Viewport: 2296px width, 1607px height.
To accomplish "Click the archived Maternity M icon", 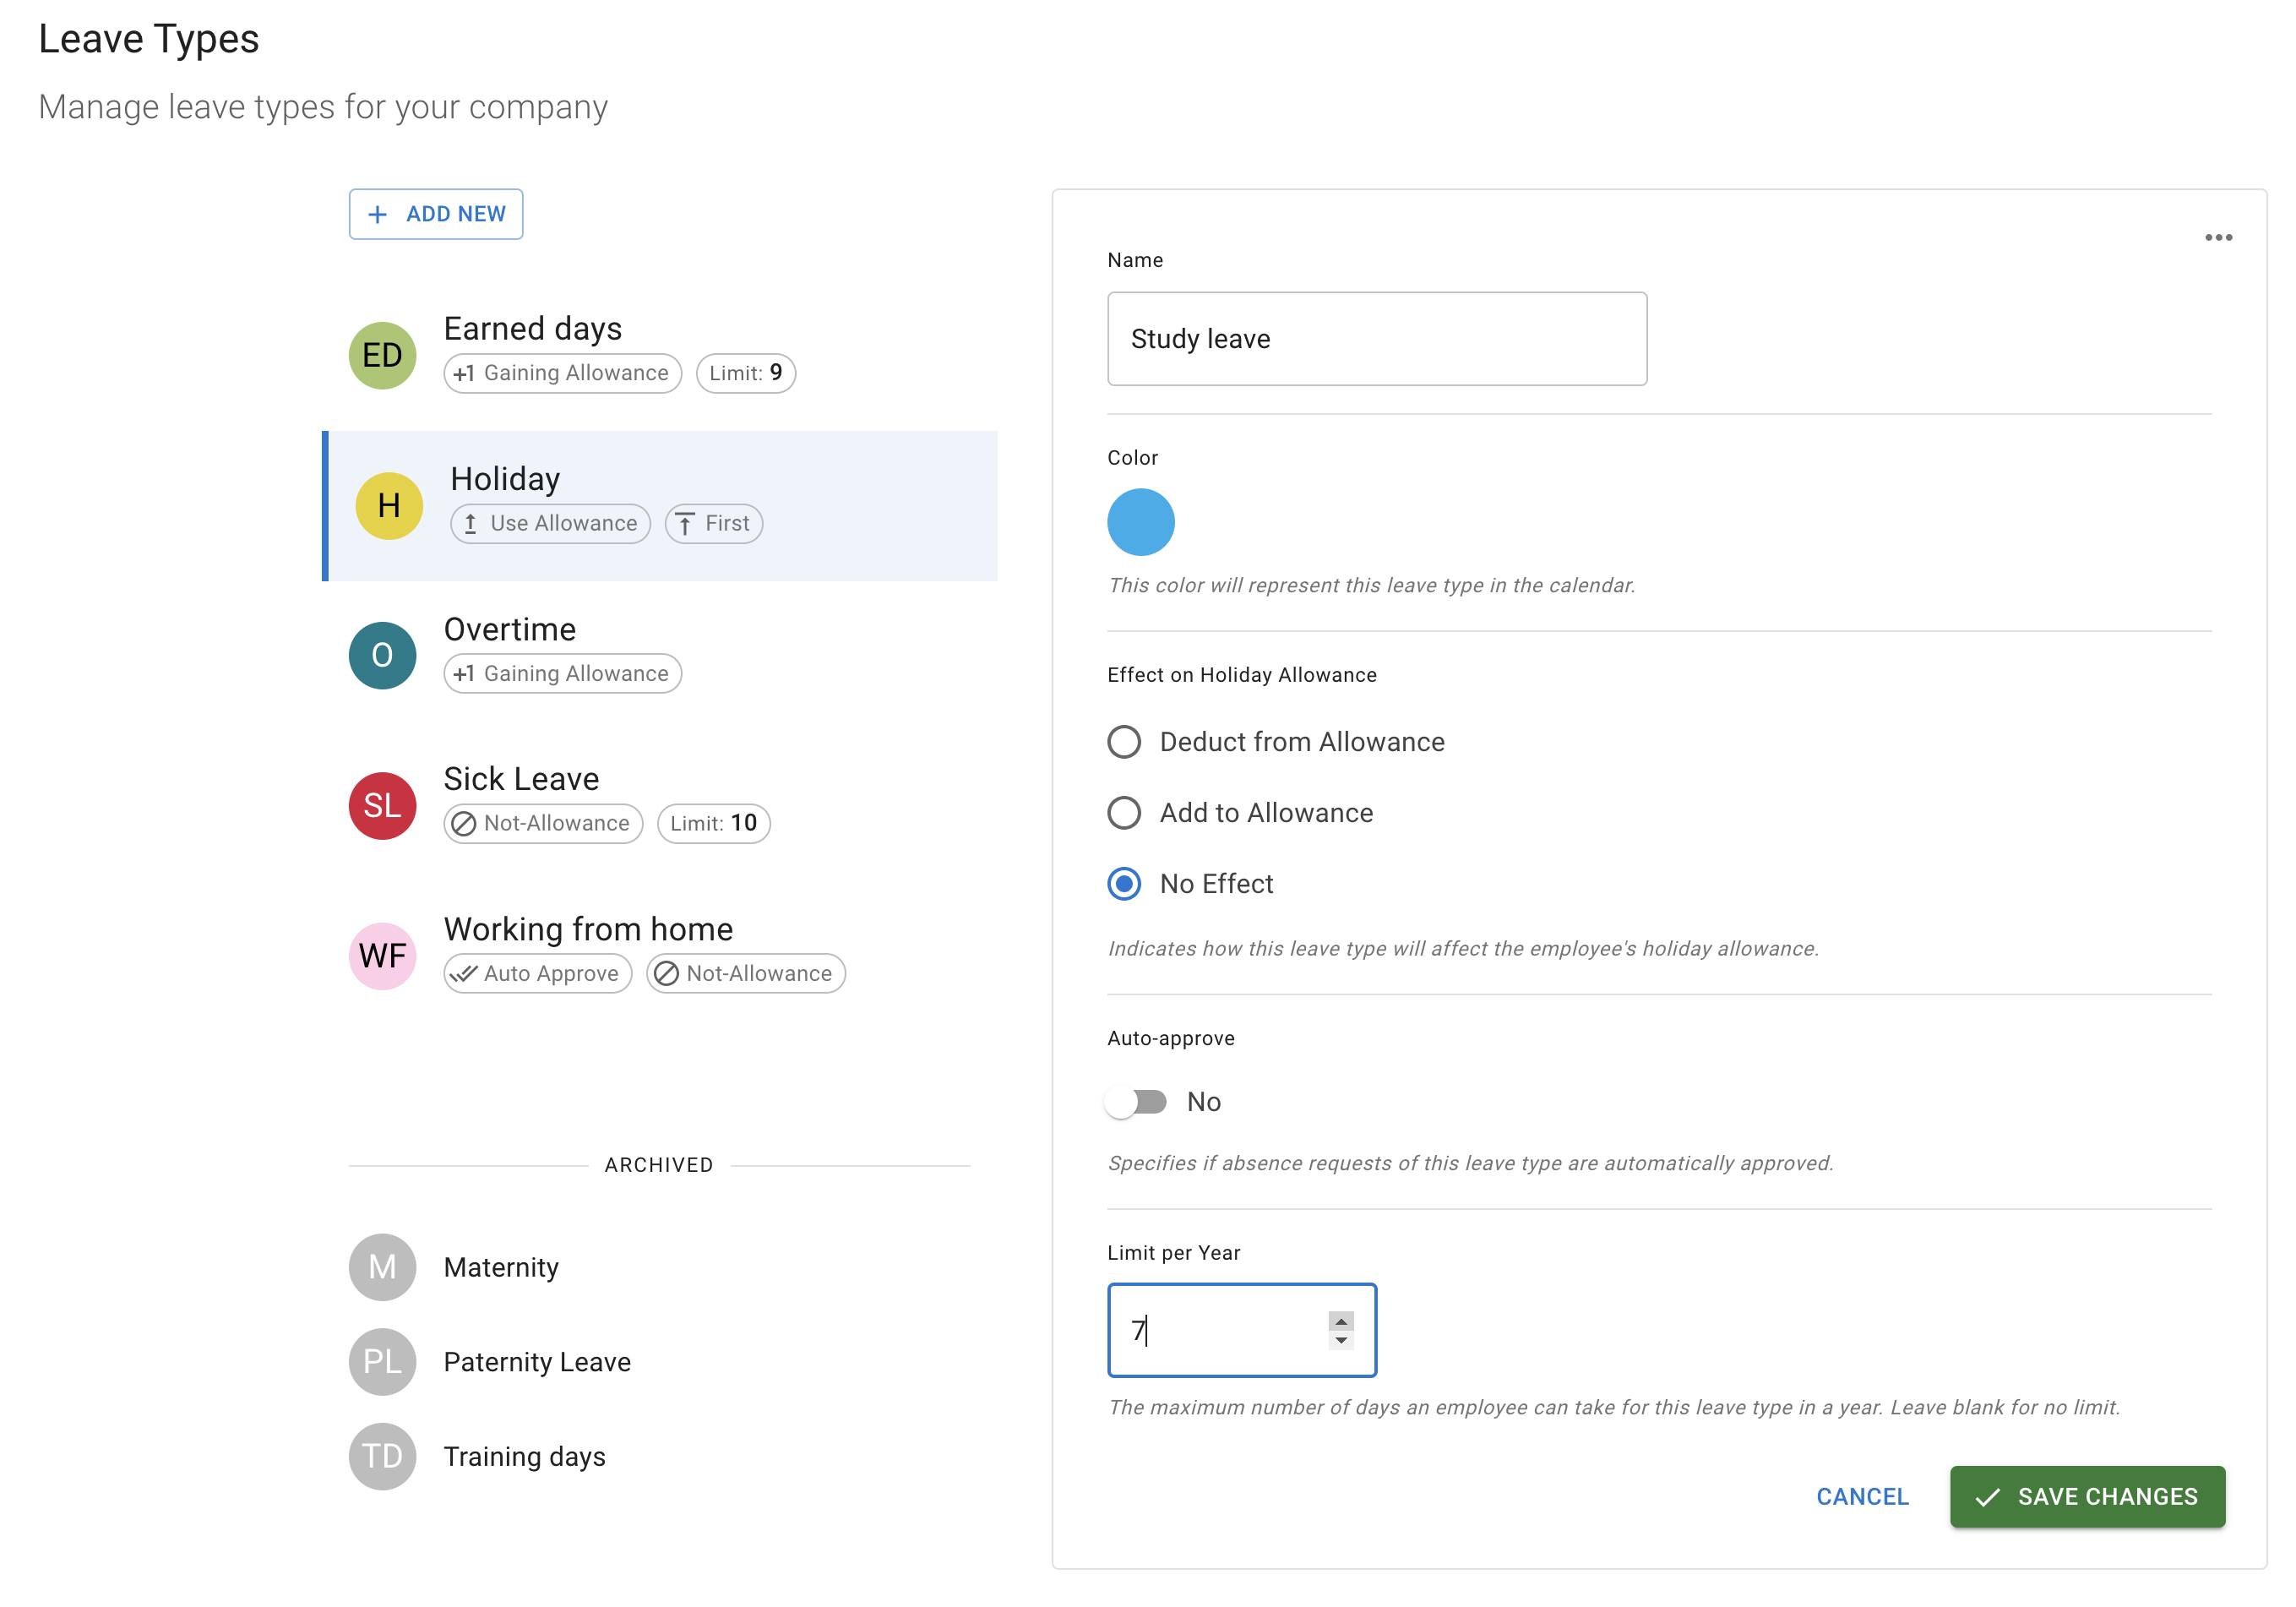I will click(381, 1266).
